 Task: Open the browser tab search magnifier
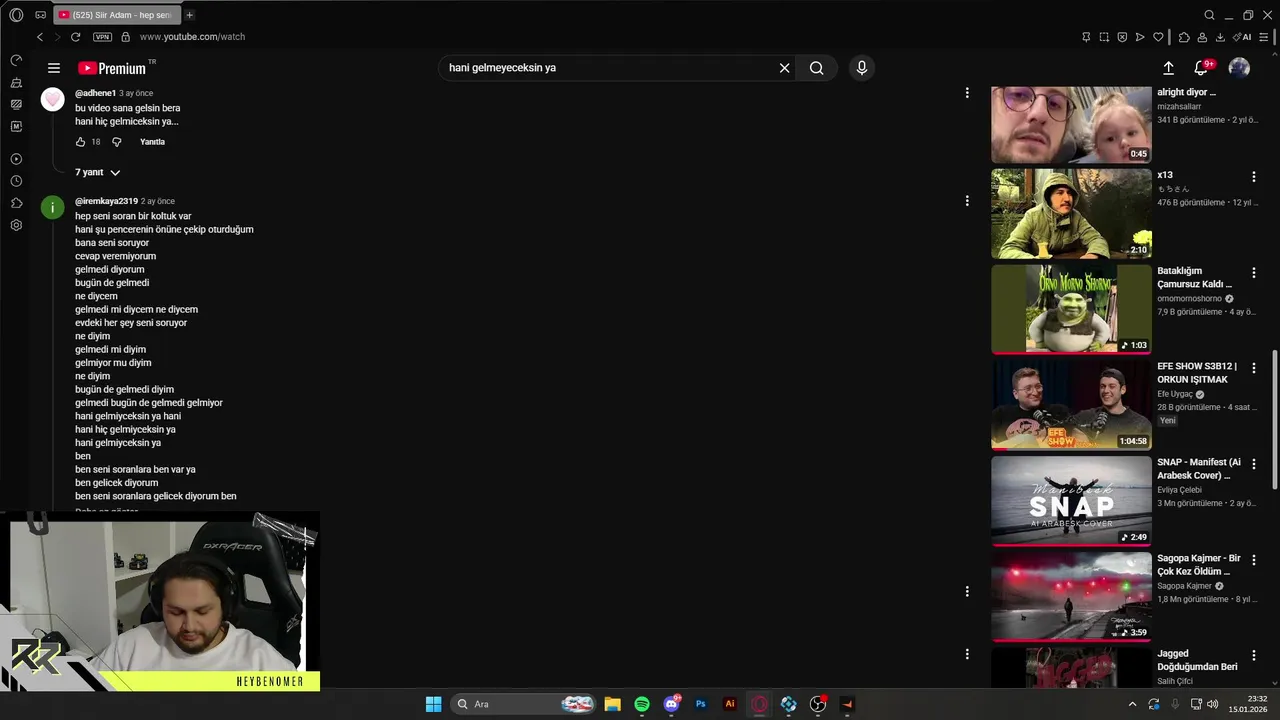(x=1210, y=15)
